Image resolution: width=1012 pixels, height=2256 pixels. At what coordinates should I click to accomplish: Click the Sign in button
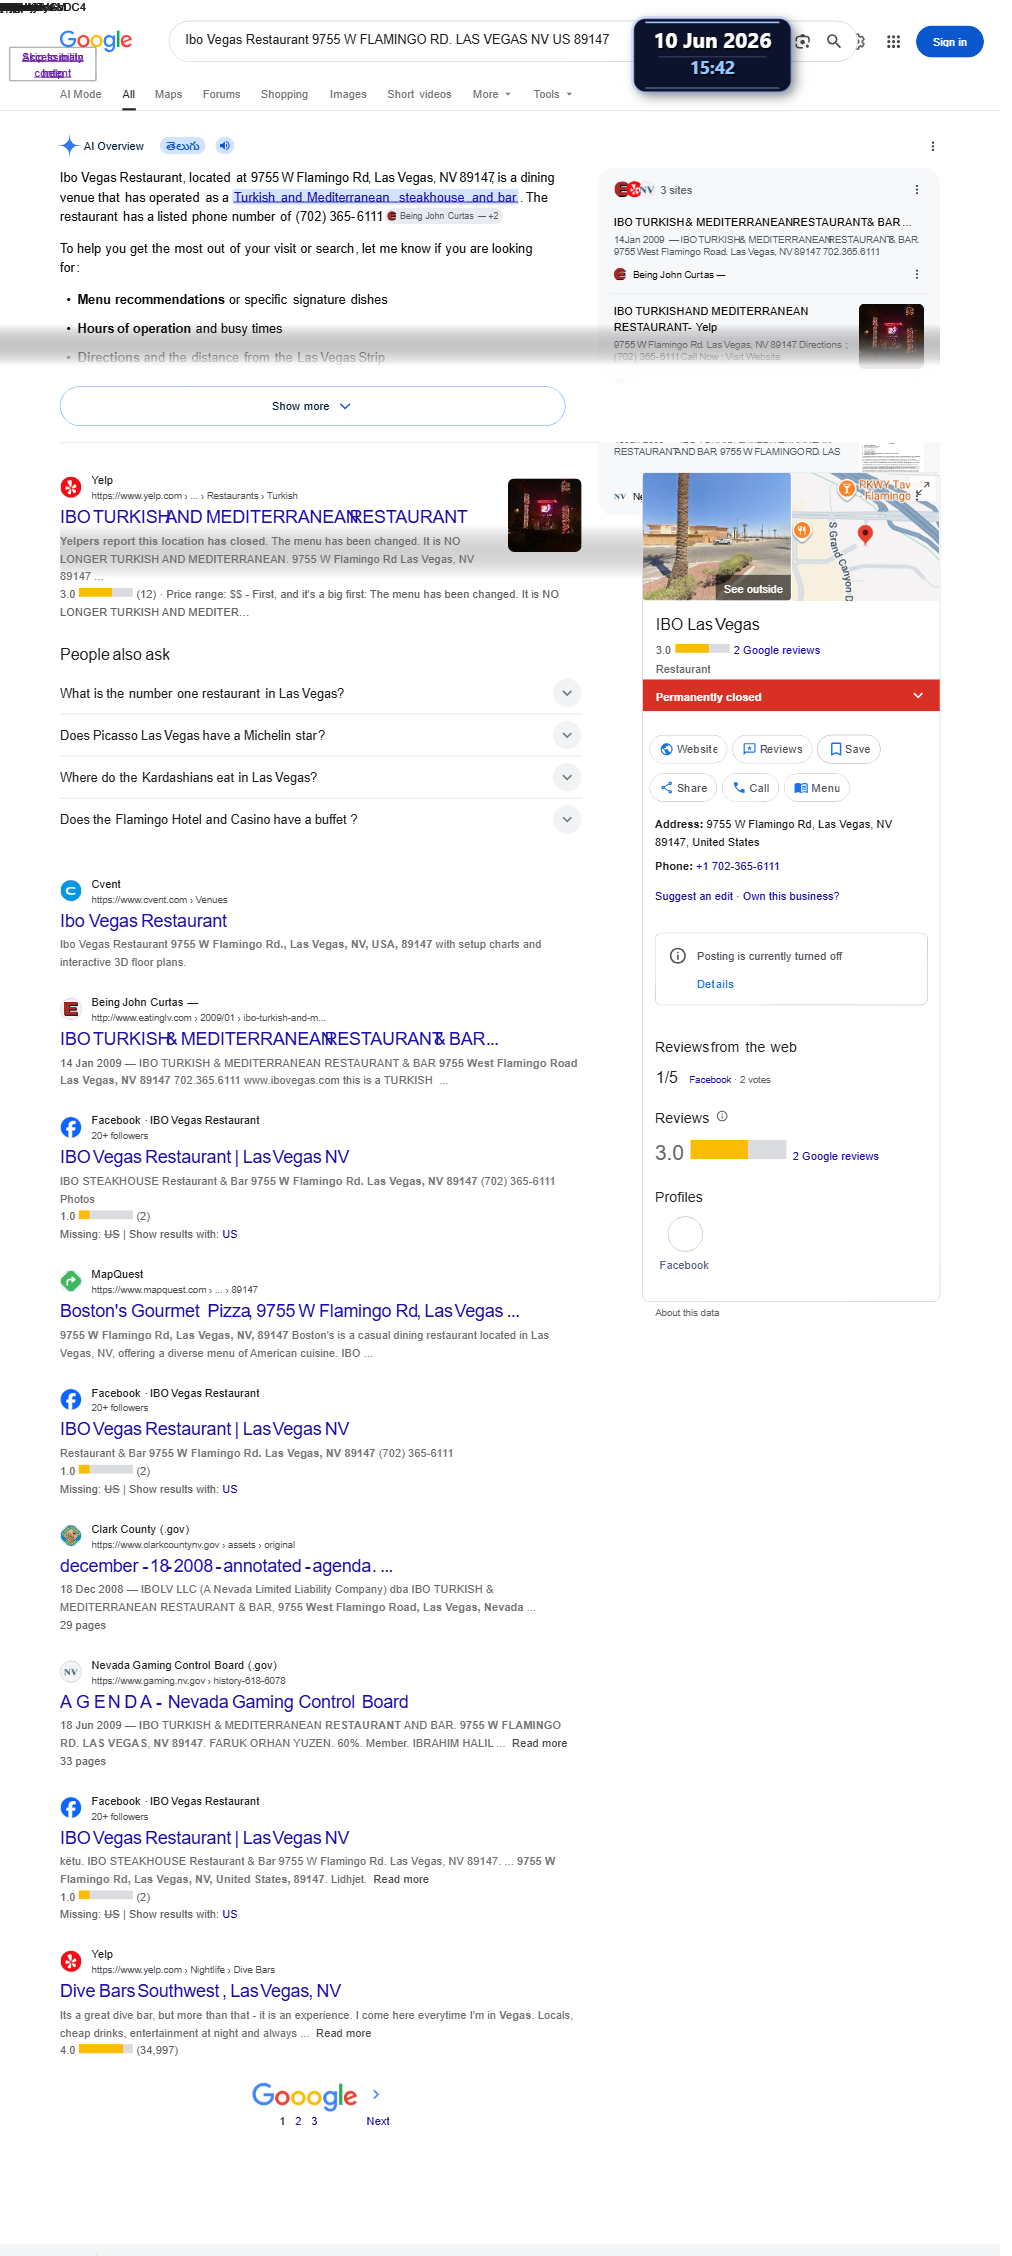pos(949,42)
